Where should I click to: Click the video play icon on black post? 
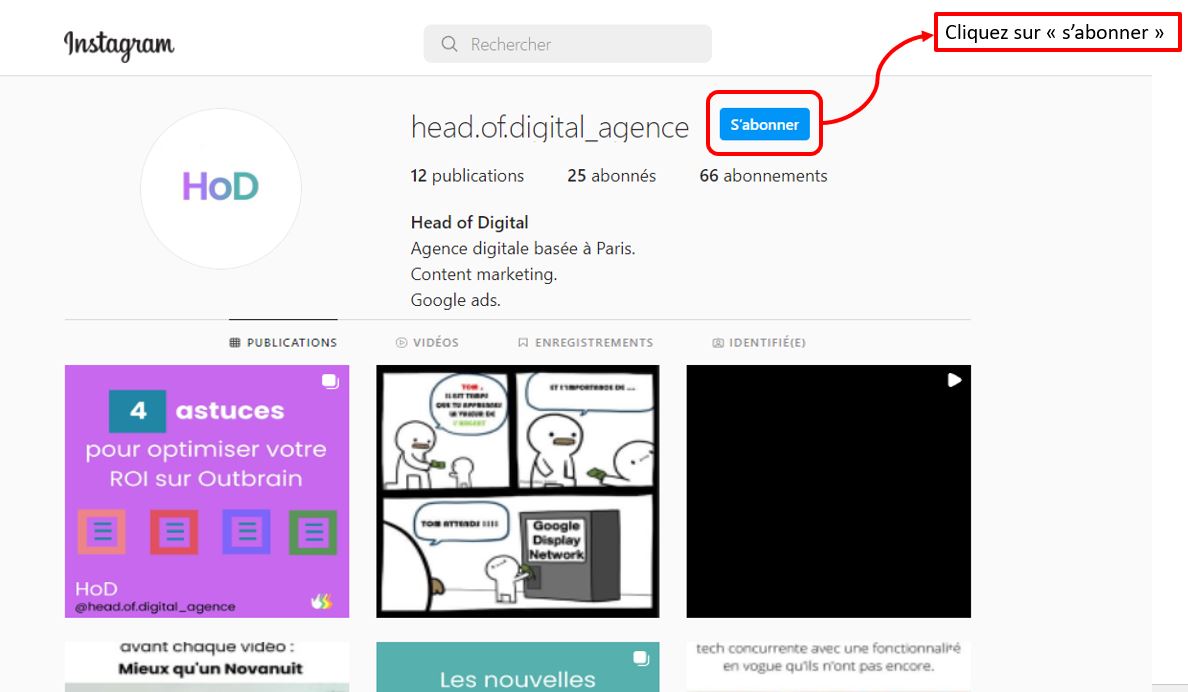954,380
